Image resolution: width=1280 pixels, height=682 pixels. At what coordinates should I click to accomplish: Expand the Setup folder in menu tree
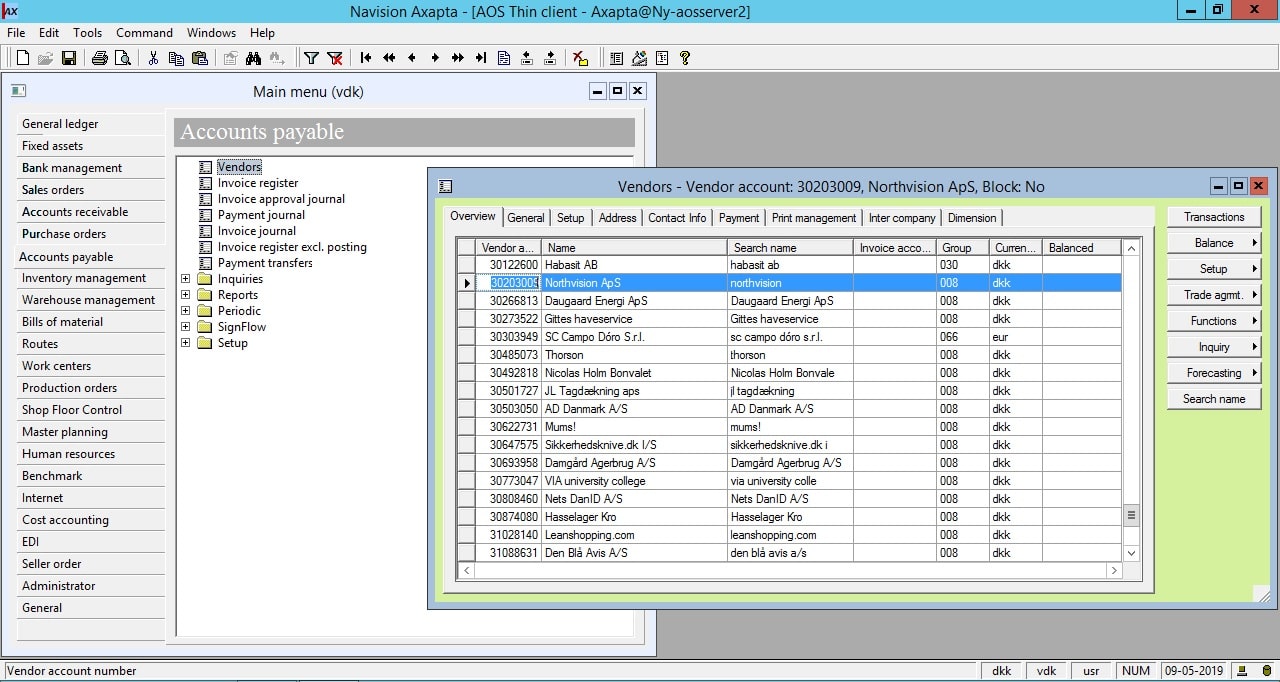point(185,343)
